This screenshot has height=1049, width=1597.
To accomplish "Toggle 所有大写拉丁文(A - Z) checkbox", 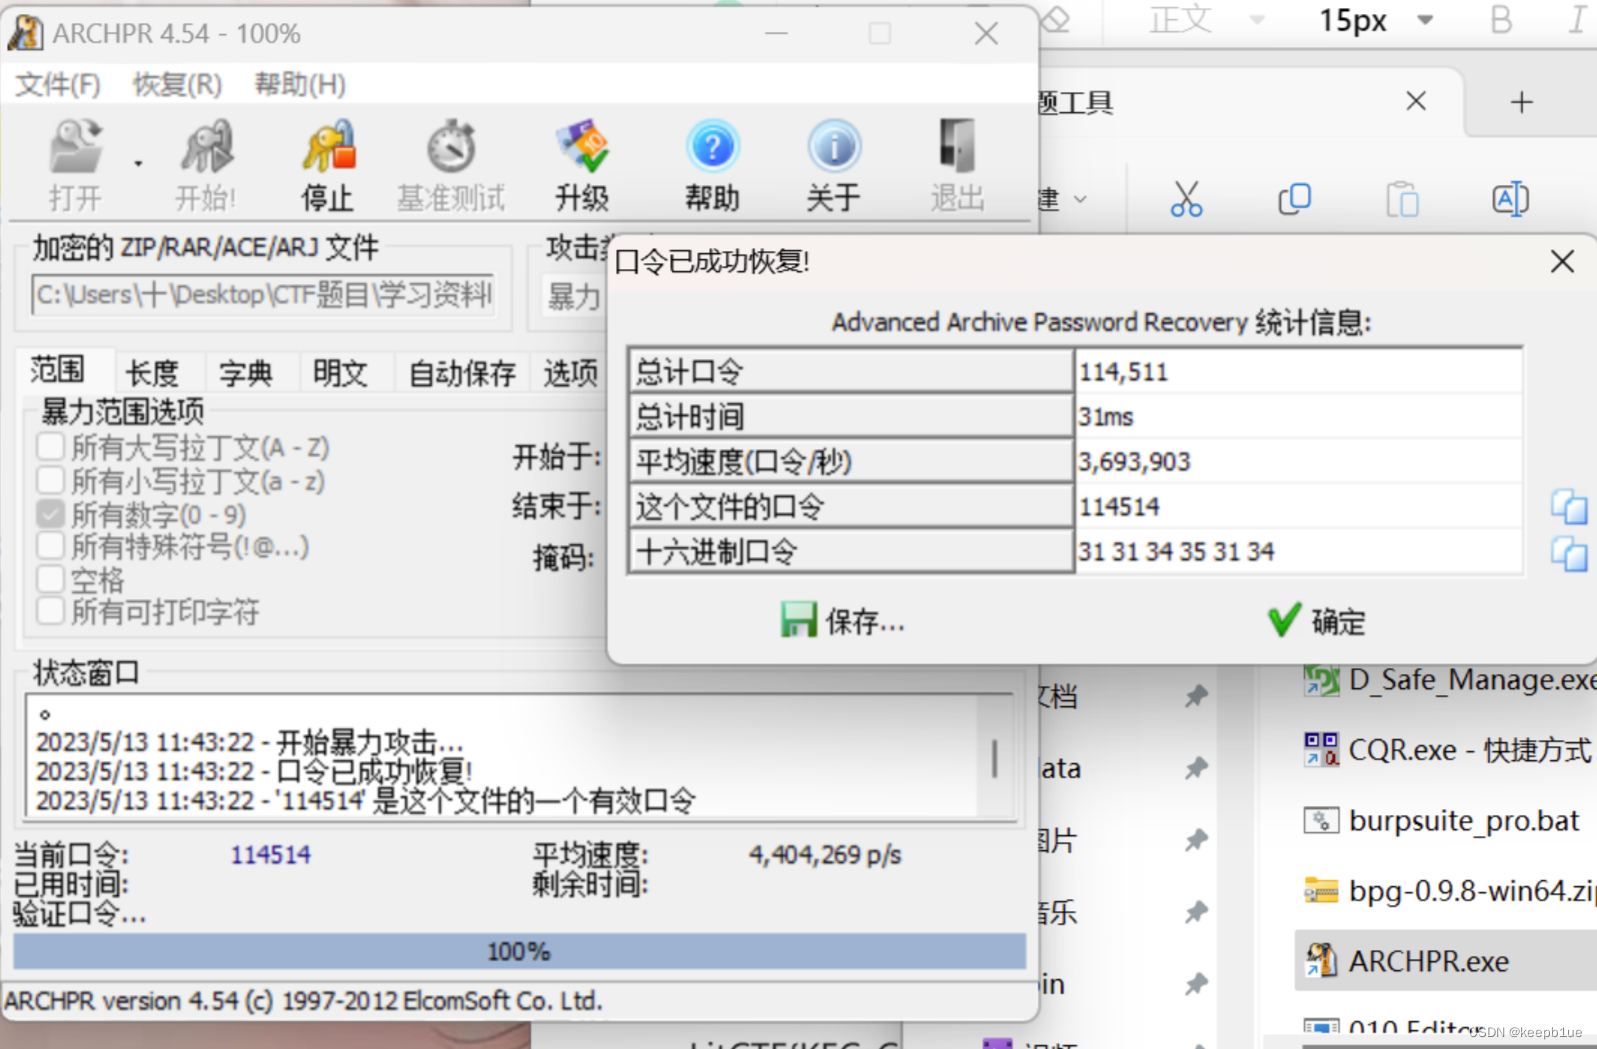I will click(x=50, y=447).
